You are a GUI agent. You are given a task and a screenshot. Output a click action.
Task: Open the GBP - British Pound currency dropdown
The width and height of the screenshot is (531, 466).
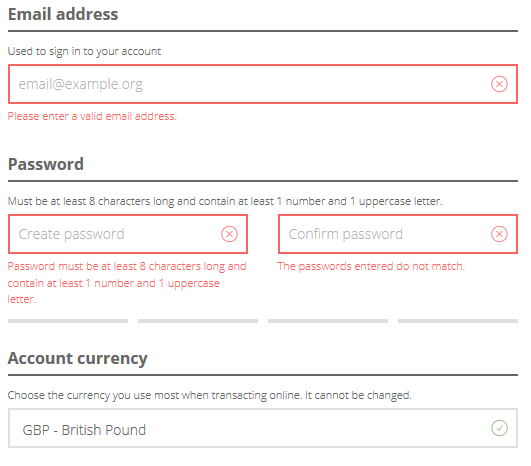263,428
